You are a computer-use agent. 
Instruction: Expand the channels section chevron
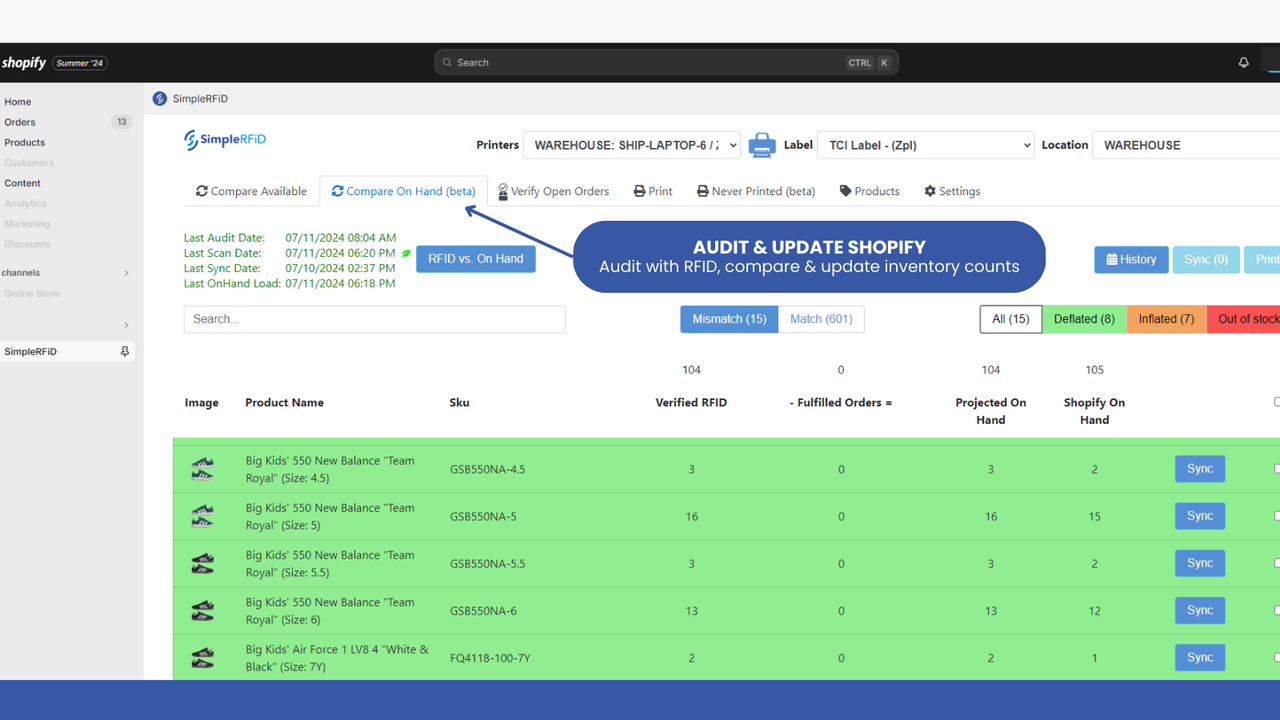126,273
